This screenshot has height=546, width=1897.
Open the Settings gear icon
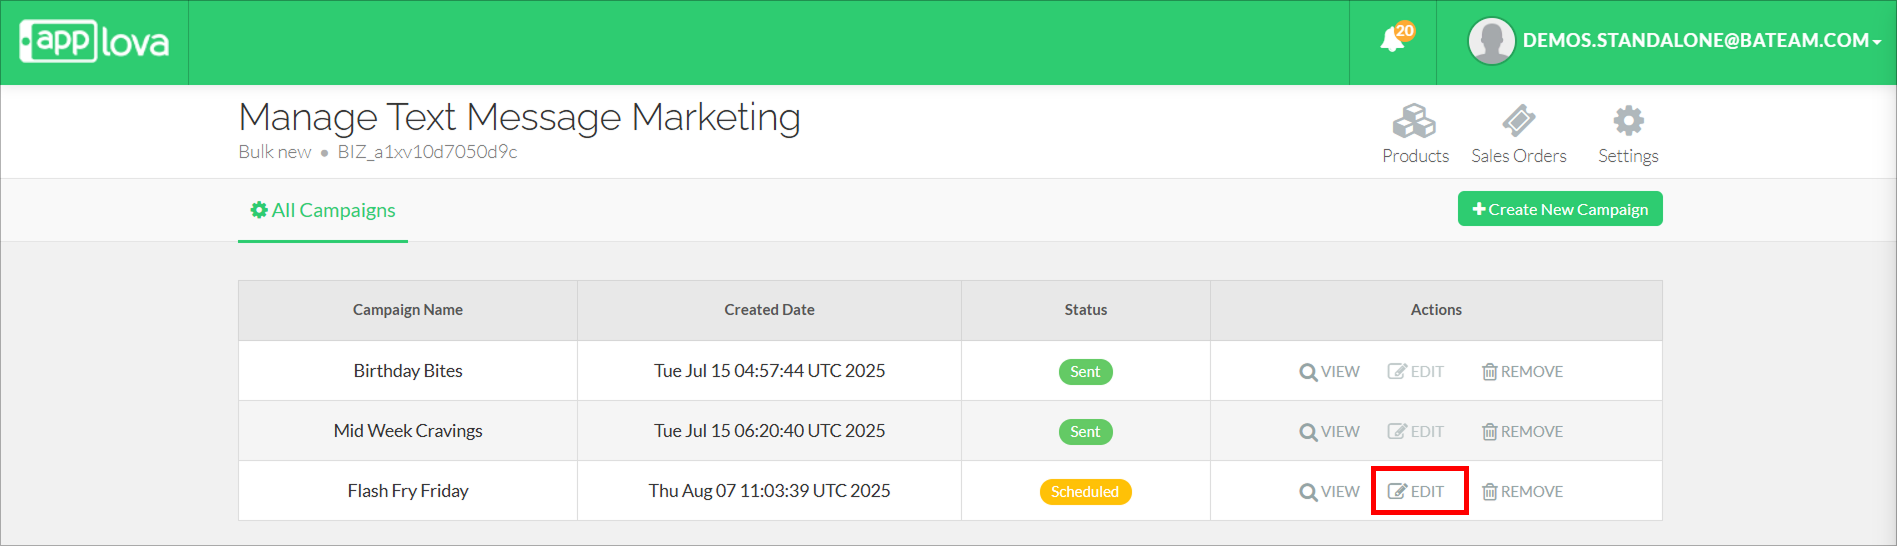click(x=1628, y=121)
